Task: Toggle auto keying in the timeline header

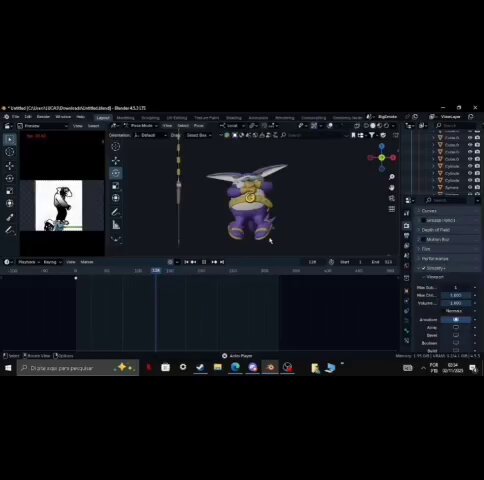Action: (170, 262)
